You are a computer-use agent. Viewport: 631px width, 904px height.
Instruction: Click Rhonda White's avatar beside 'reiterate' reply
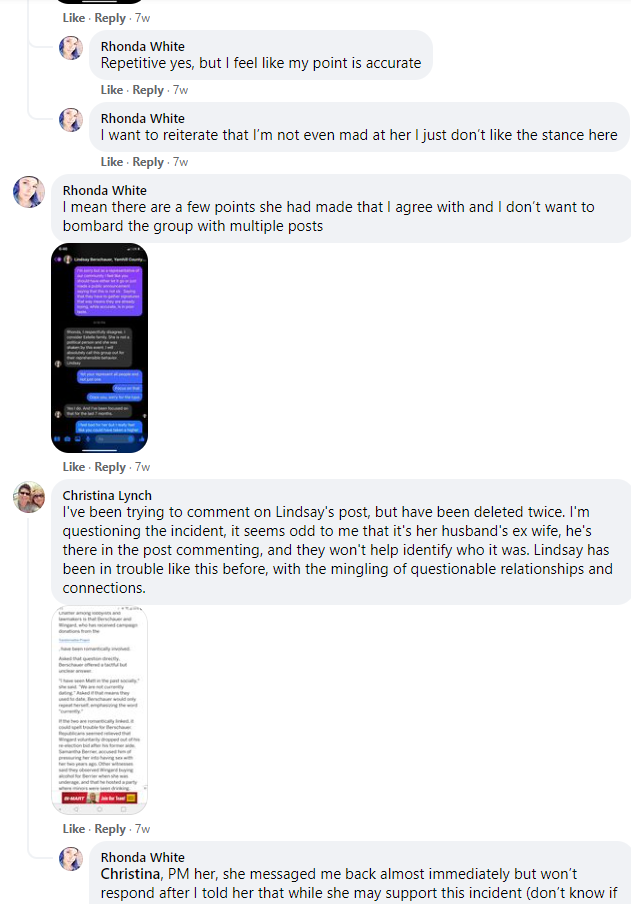click(x=71, y=120)
